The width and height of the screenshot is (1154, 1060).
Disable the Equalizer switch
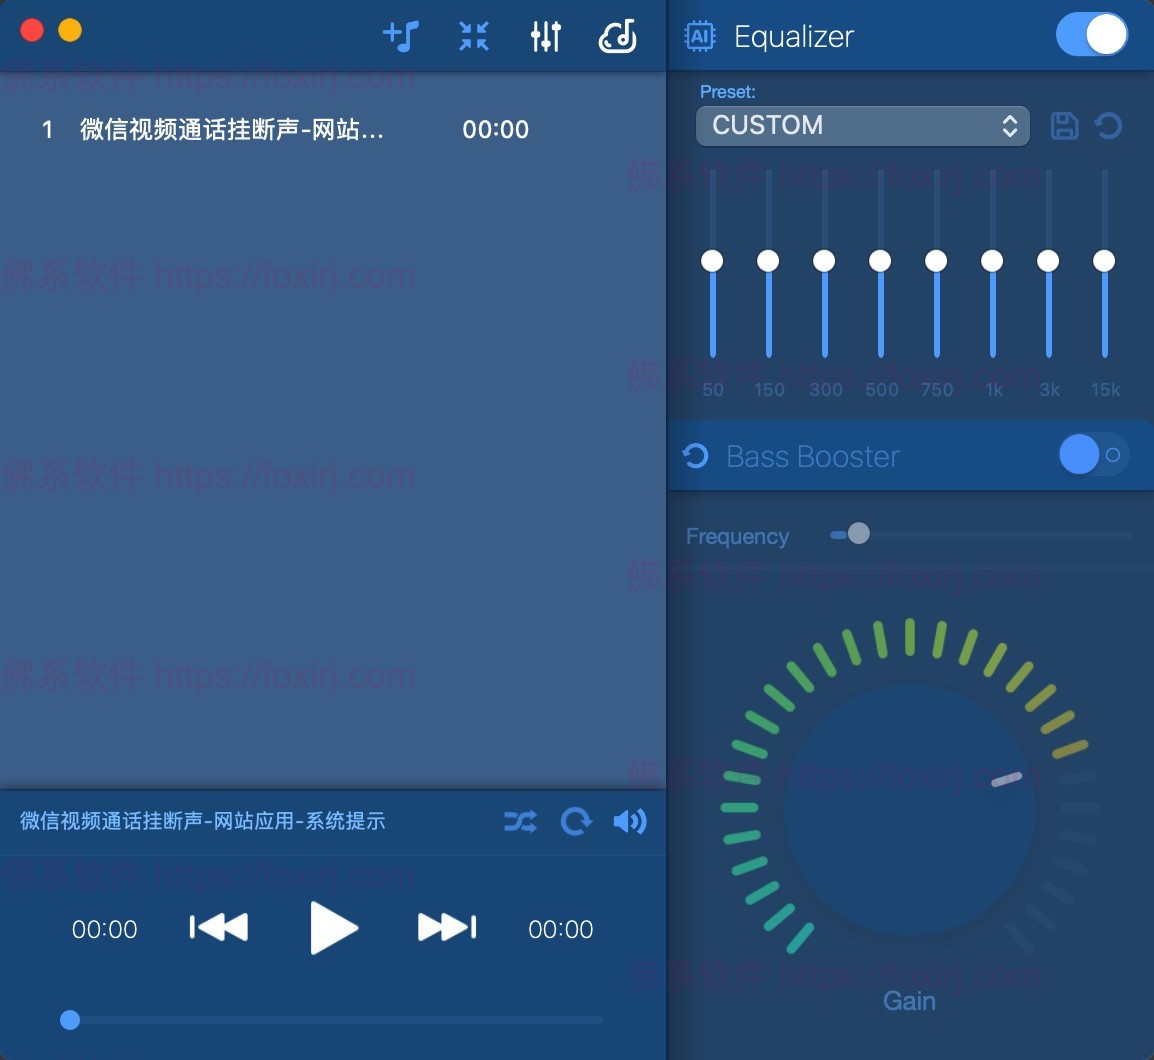click(1092, 34)
